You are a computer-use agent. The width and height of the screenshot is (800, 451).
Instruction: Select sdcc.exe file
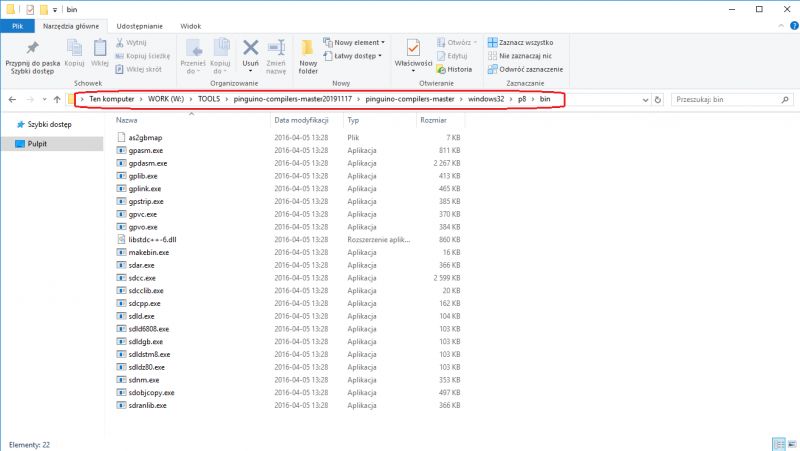pos(142,278)
